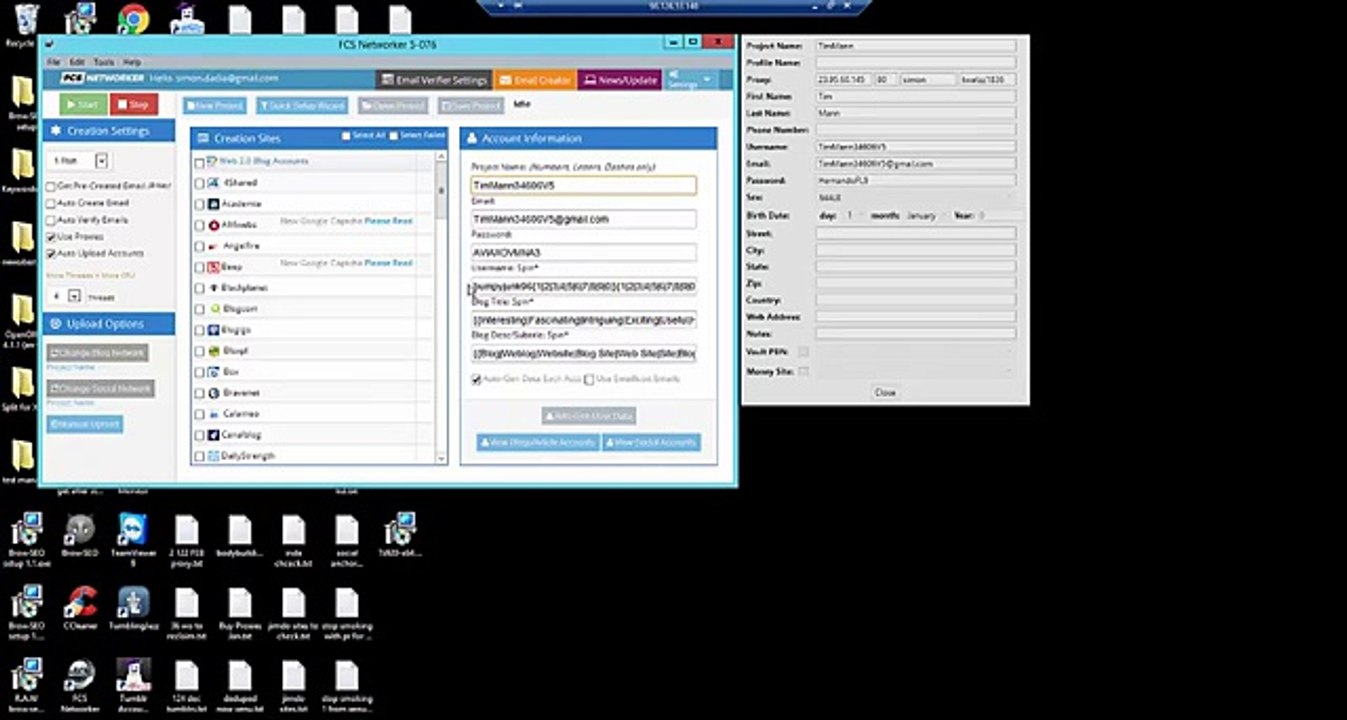Select the TeamViewer desktop icon
The width and height of the screenshot is (1347, 720).
[133, 538]
